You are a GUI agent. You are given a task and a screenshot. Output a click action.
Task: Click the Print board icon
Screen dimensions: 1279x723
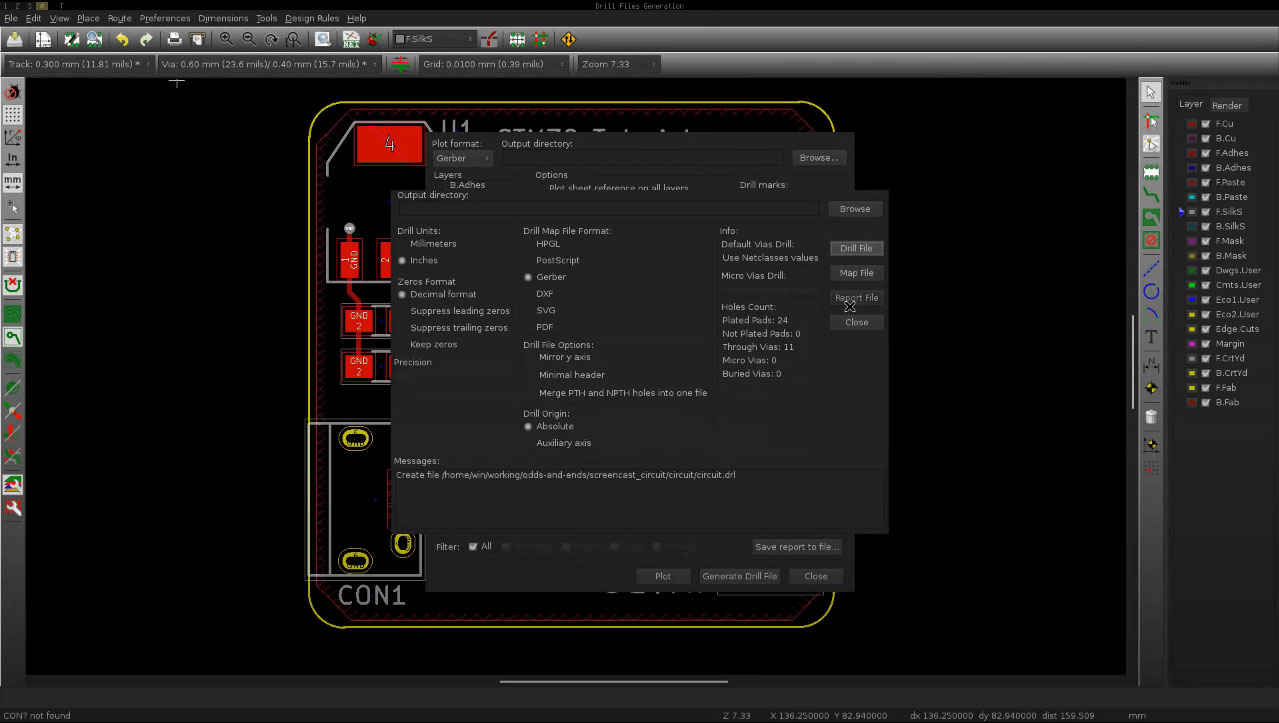click(174, 40)
